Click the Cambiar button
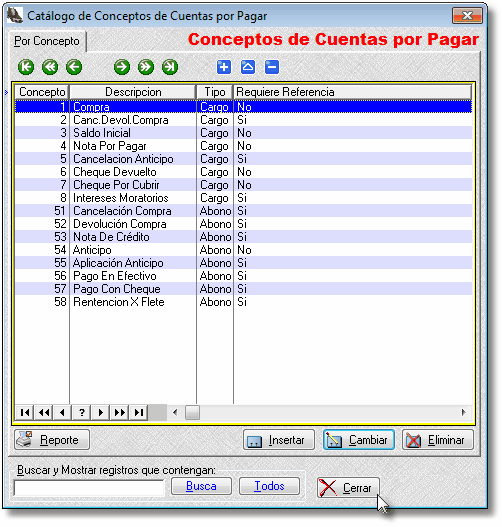Screen dimensions: 502x527 (359, 440)
